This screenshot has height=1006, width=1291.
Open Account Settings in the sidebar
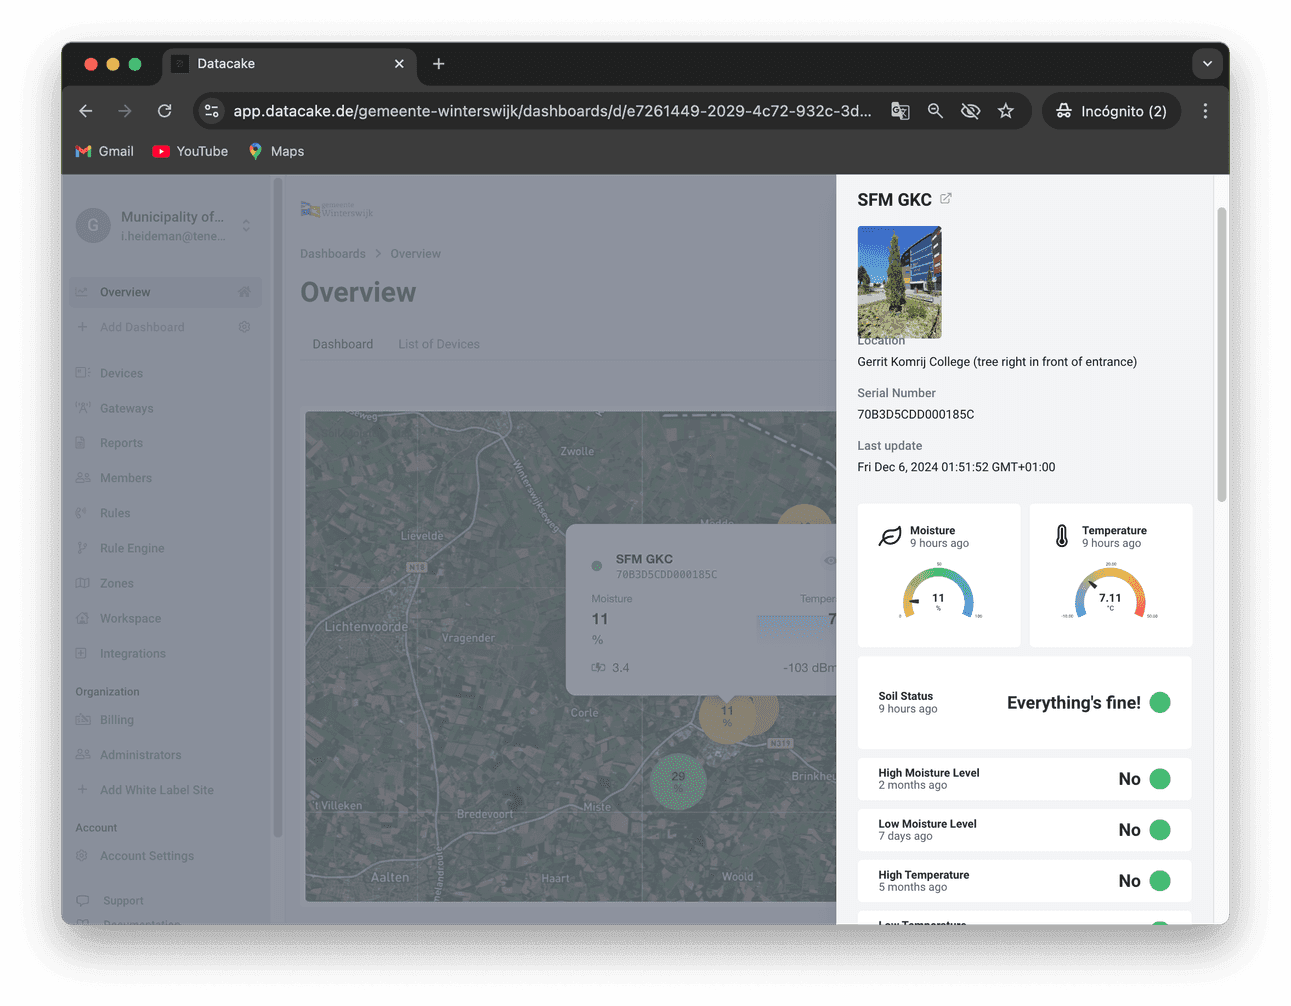[x=146, y=856]
